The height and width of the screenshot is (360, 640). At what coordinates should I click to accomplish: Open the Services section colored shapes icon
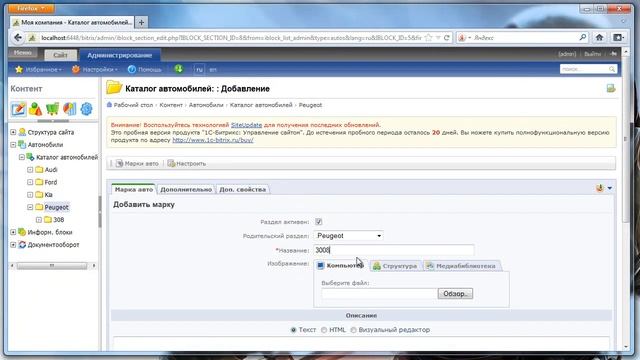(36, 109)
